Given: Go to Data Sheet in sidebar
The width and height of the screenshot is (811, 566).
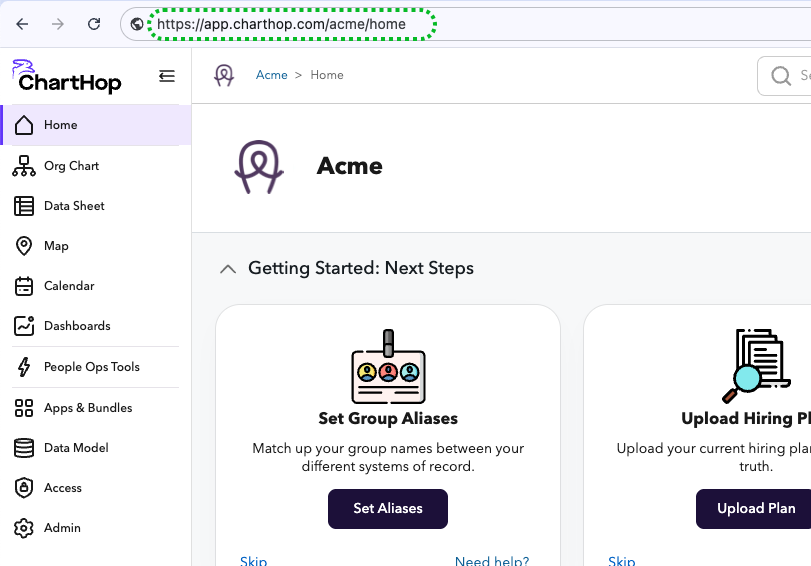Looking at the screenshot, I should click(74, 206).
